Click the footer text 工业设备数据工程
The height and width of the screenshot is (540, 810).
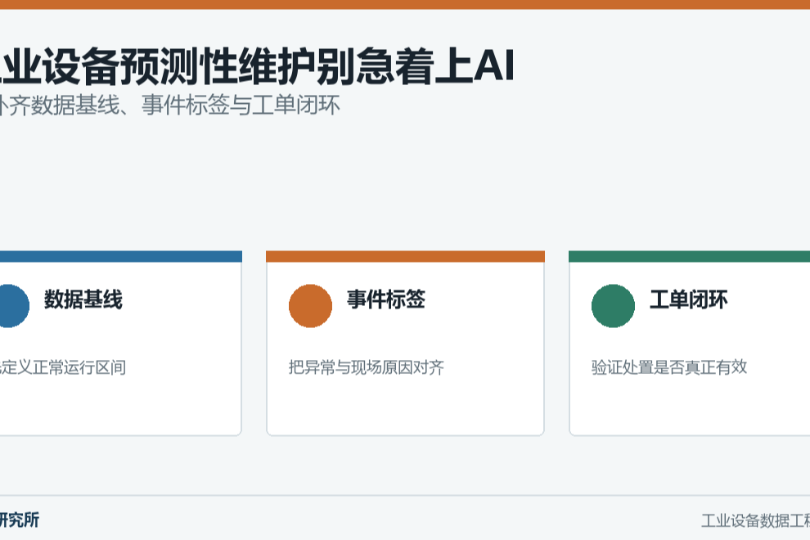(x=755, y=520)
